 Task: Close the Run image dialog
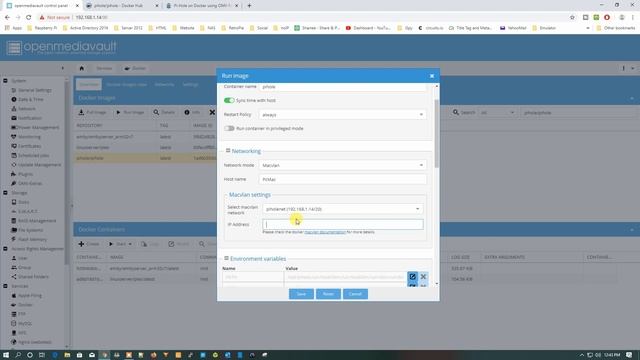click(x=432, y=76)
